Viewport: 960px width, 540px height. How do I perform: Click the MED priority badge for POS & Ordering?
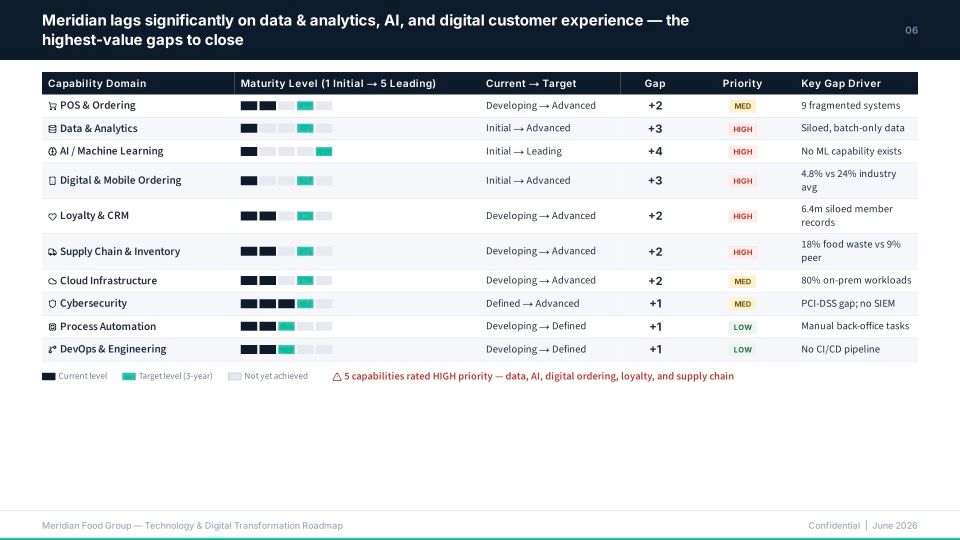click(x=742, y=106)
